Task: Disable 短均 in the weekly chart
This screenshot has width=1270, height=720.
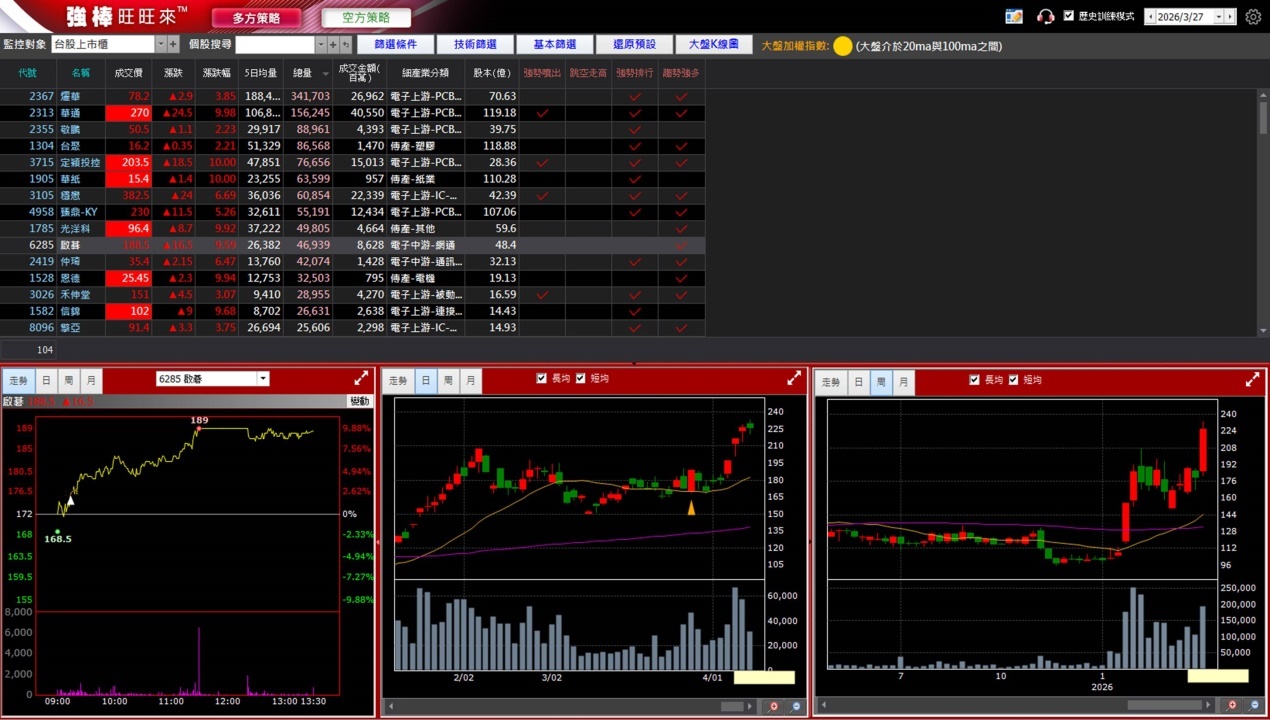Action: pos(1013,380)
